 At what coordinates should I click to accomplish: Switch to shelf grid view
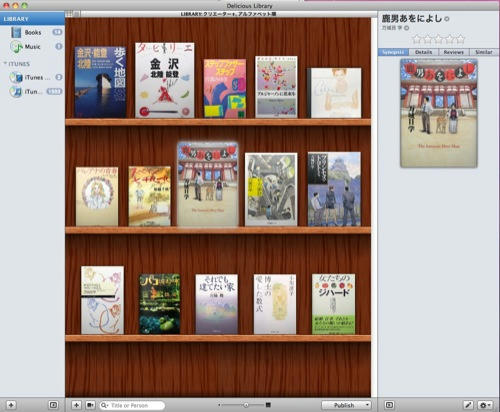point(69,14)
